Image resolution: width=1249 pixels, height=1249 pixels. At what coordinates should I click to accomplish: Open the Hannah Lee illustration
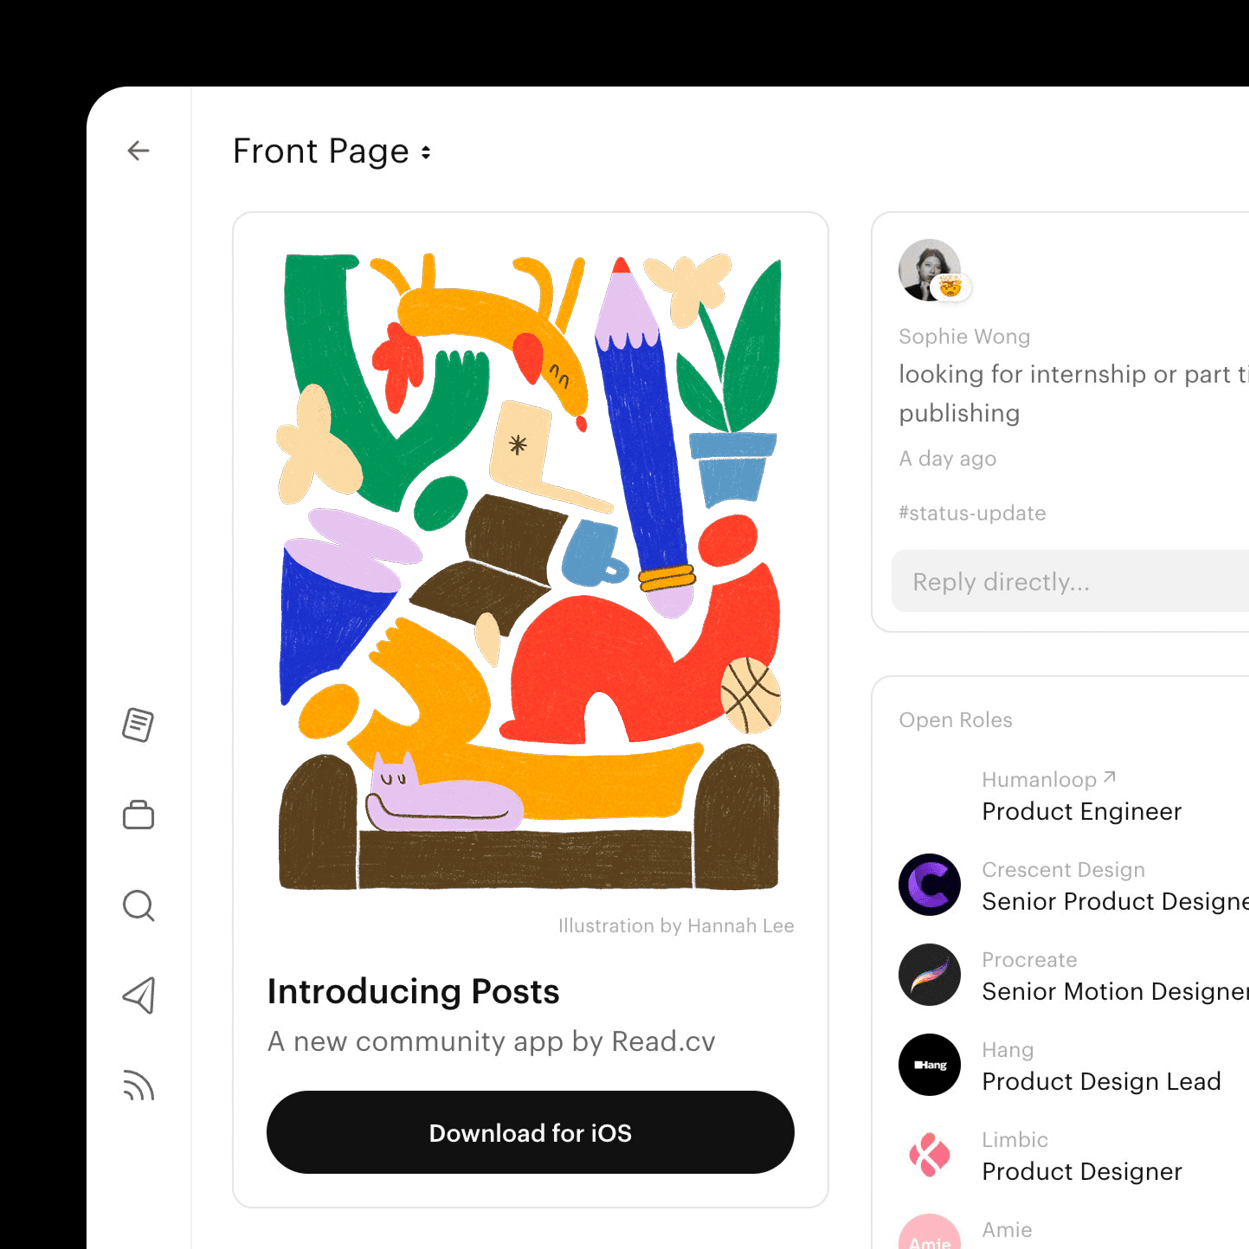tap(530, 571)
